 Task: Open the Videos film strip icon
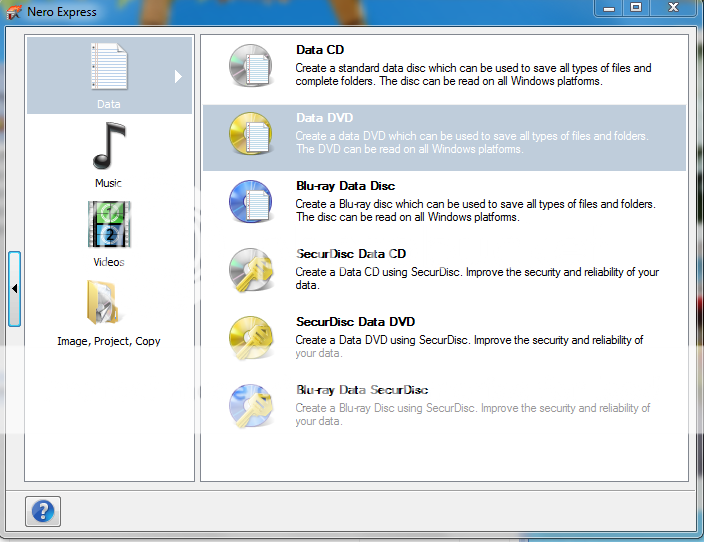[109, 224]
